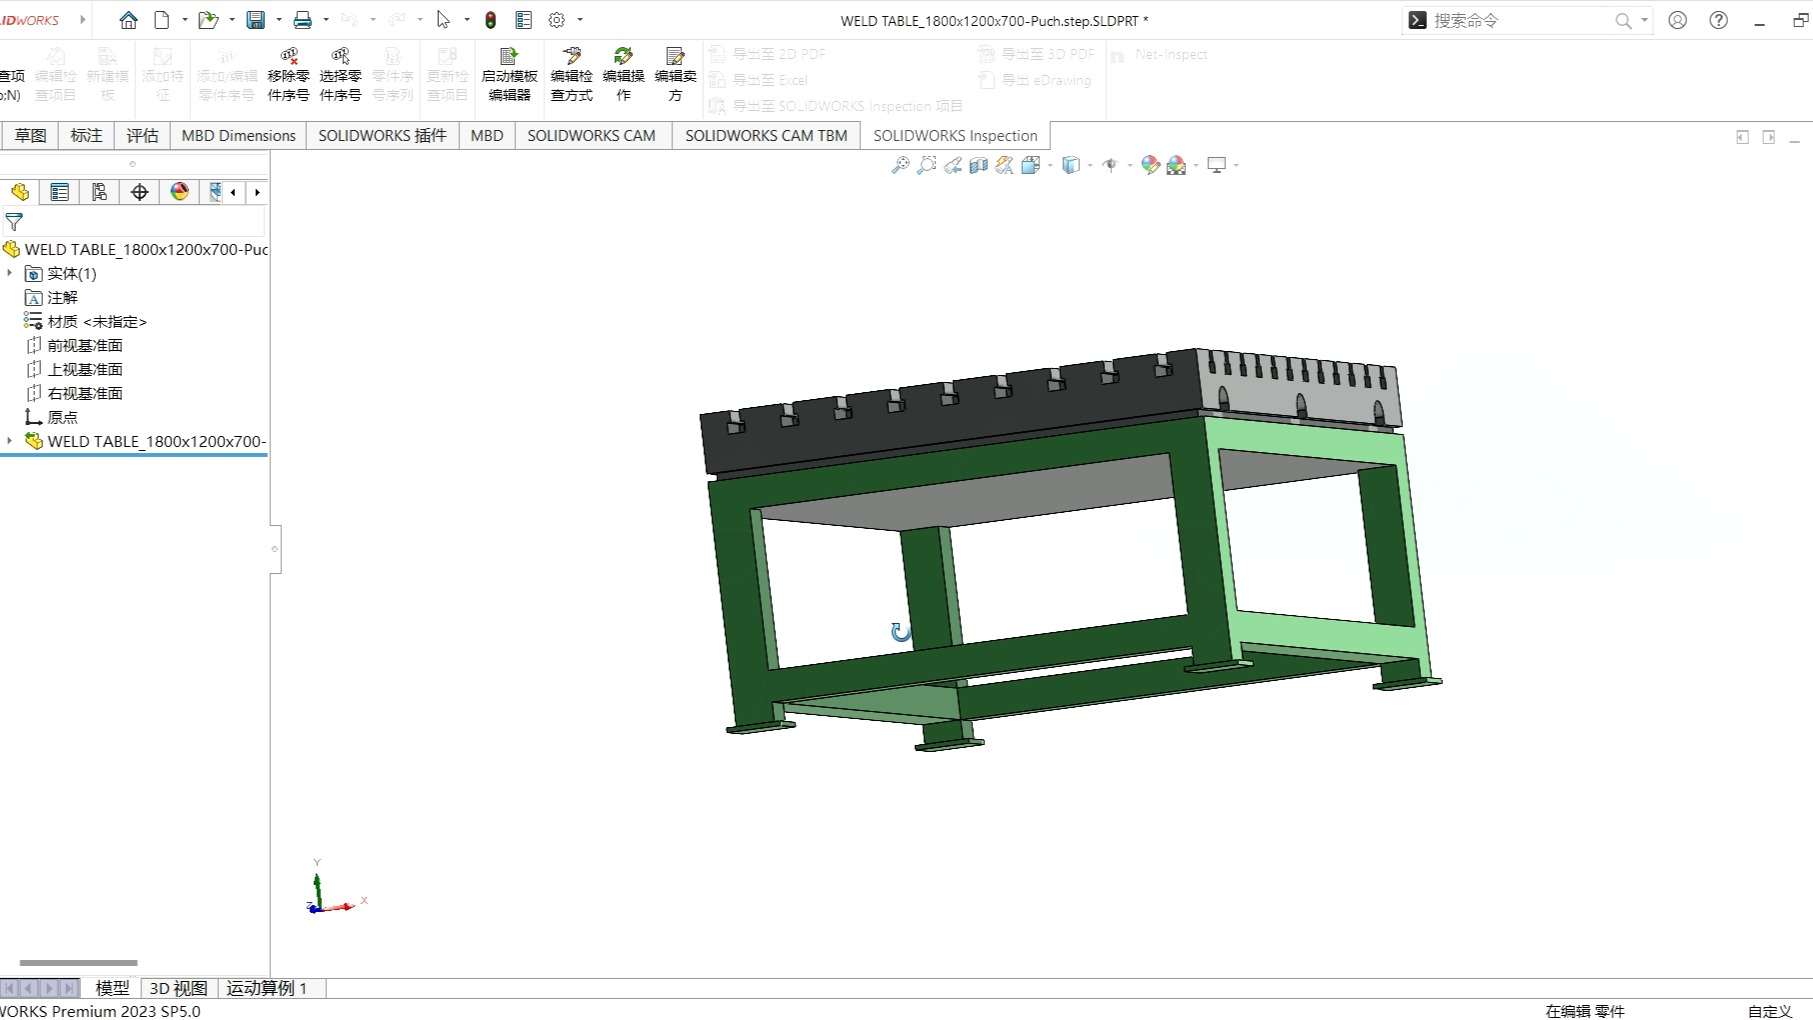Open FeatureManager design tree tab
This screenshot has width=1813, height=1020.
tap(20, 192)
